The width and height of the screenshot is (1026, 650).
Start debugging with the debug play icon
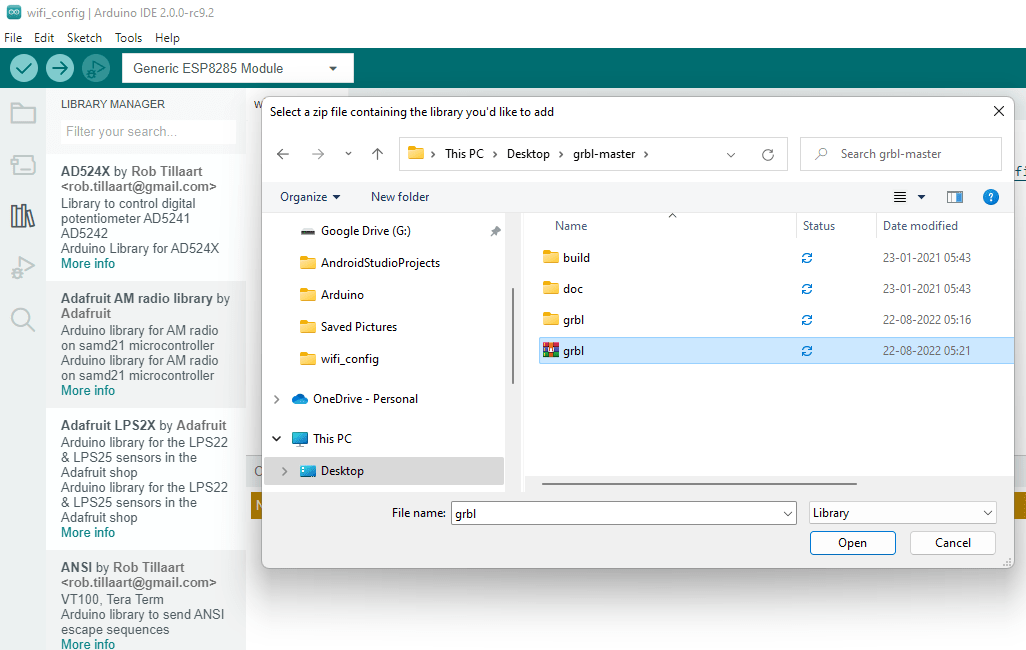pyautogui.click(x=96, y=68)
